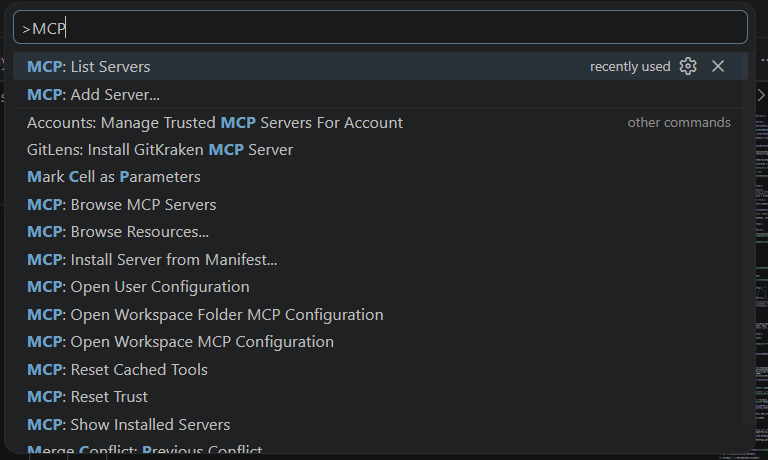Click the command palette input field
Screen dimensions: 768x460
pos(380,27)
